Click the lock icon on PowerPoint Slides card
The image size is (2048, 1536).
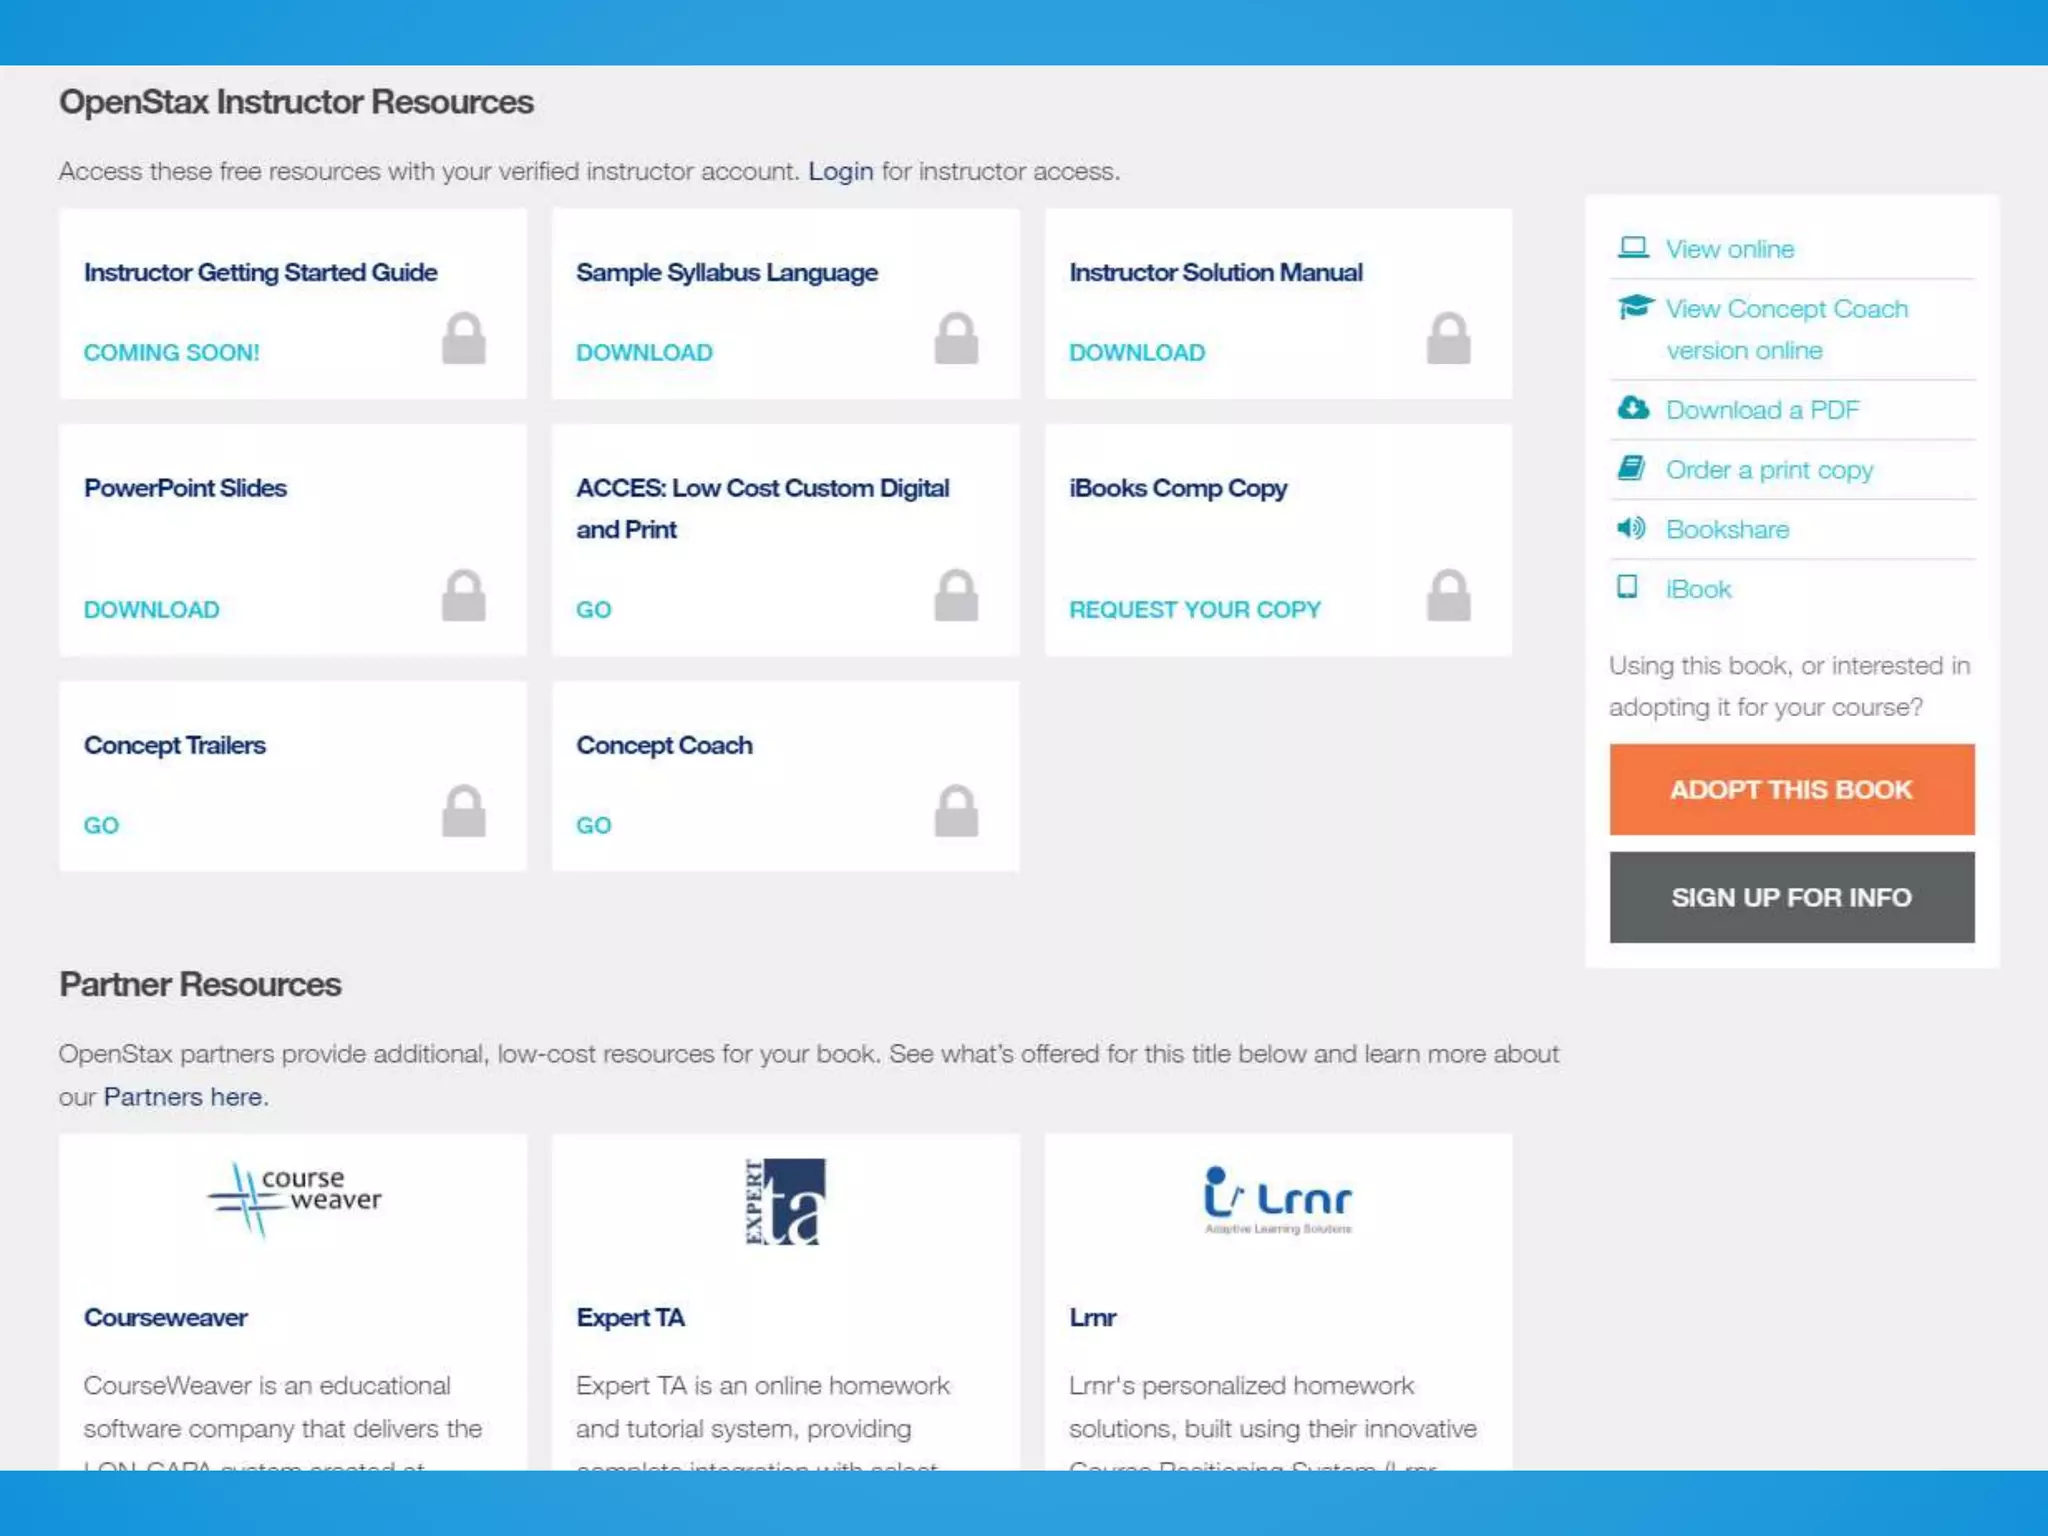[x=463, y=596]
